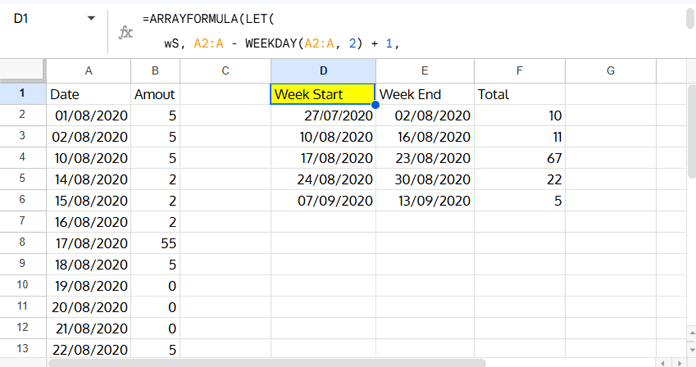Select column A cell 17/08/2020
Screen dimensions: 696x367
[89, 243]
